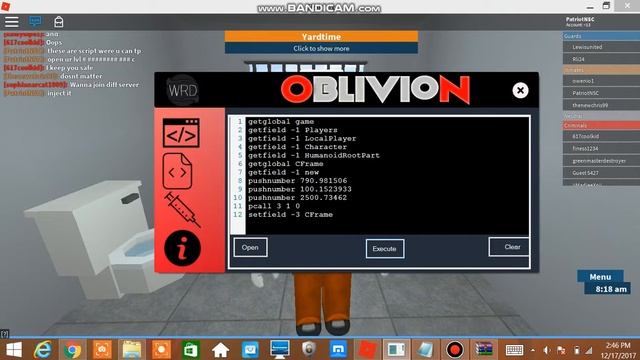This screenshot has width=640, height=360.
Task: Select player thenewchris99 in player list
Action: (x=601, y=105)
